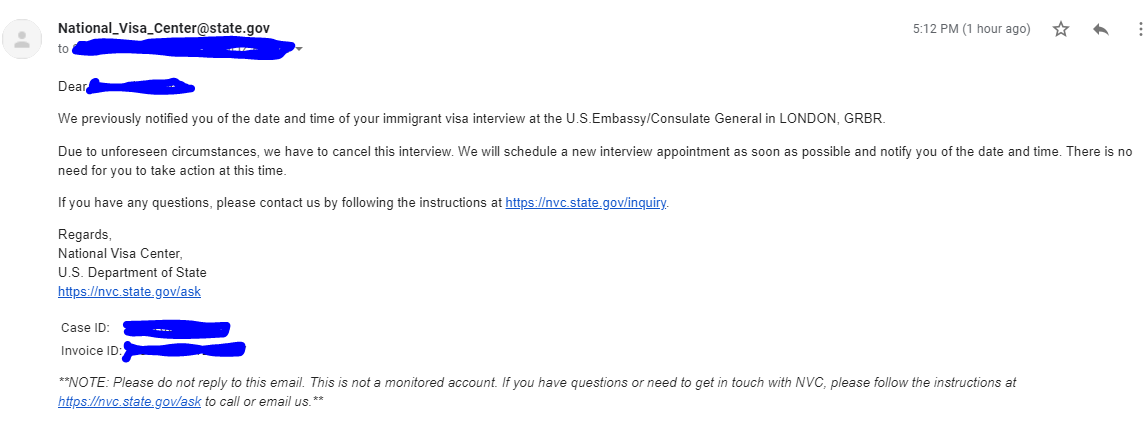Screen dimensions: 1145x423
Task: Click the Case ID label
Action: point(85,328)
